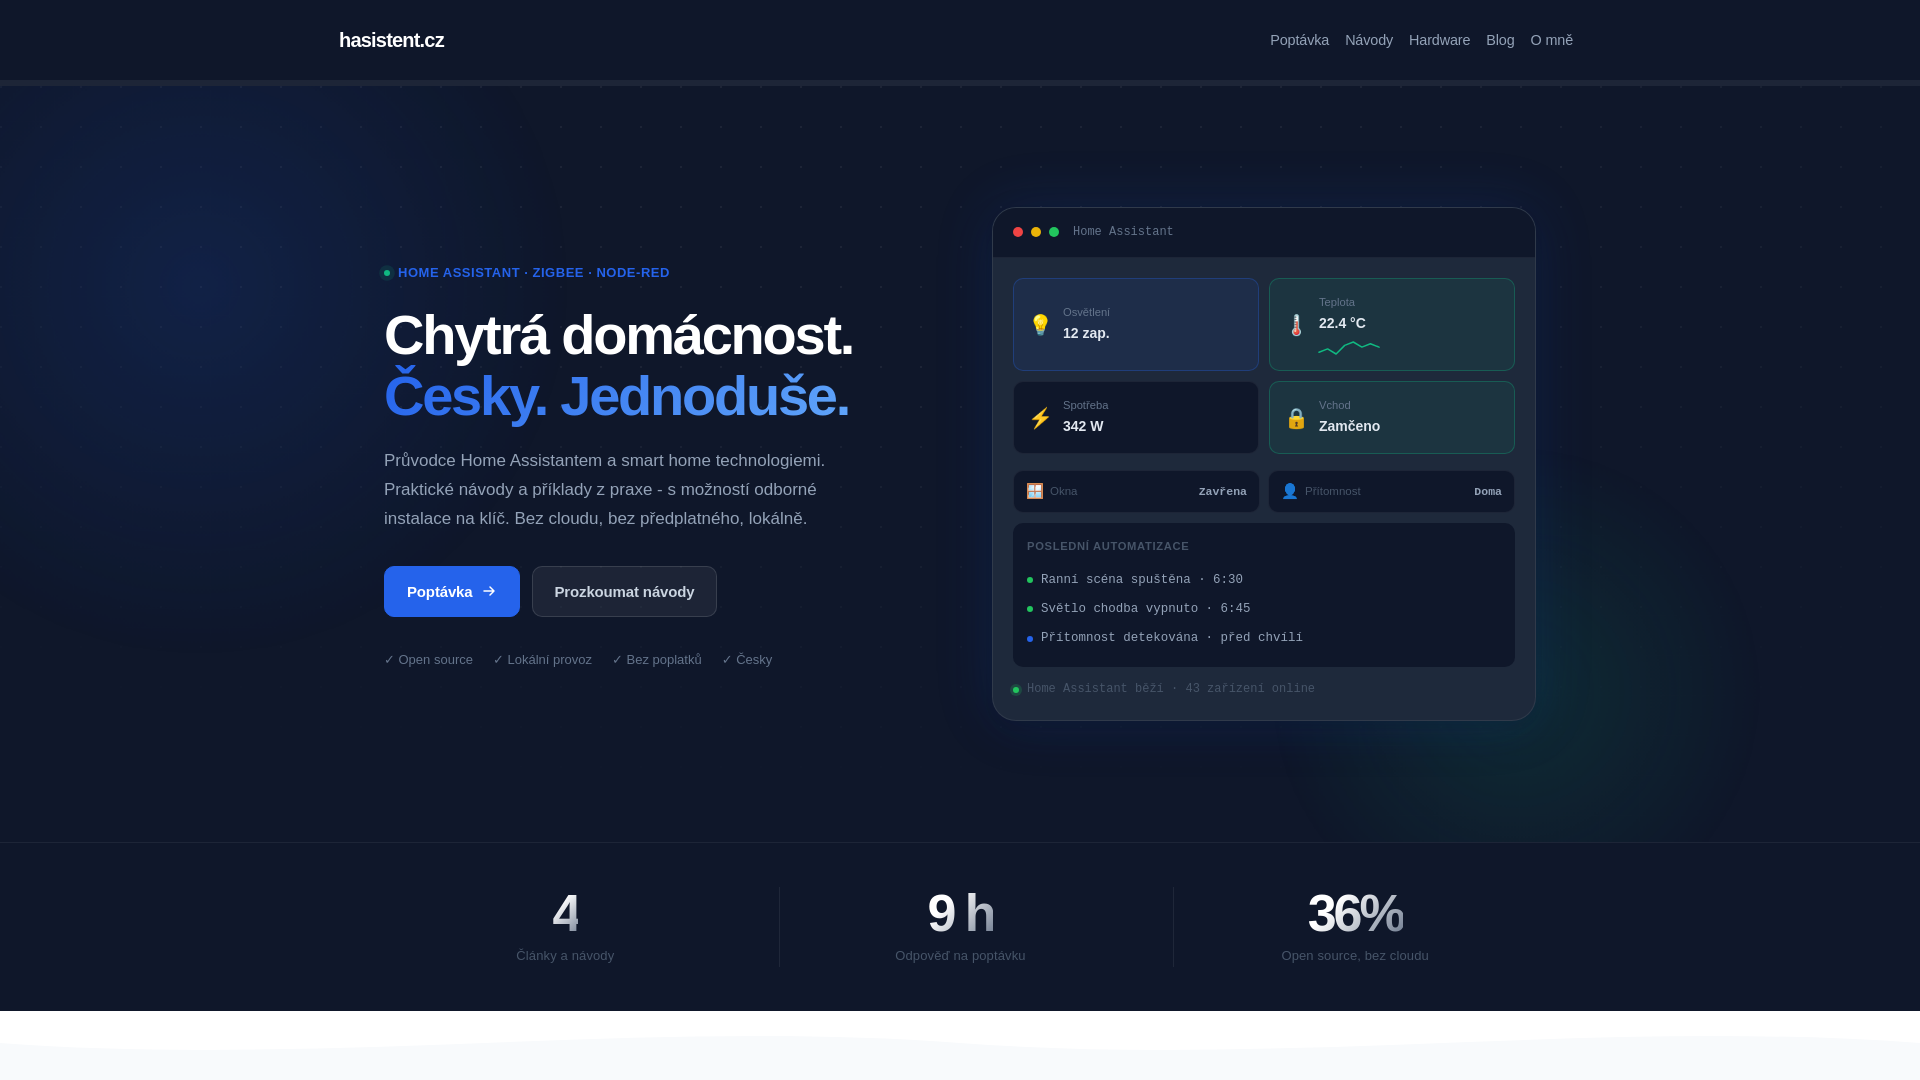Select Blog in the navigation bar
1920x1080 pixels.
point(1500,40)
